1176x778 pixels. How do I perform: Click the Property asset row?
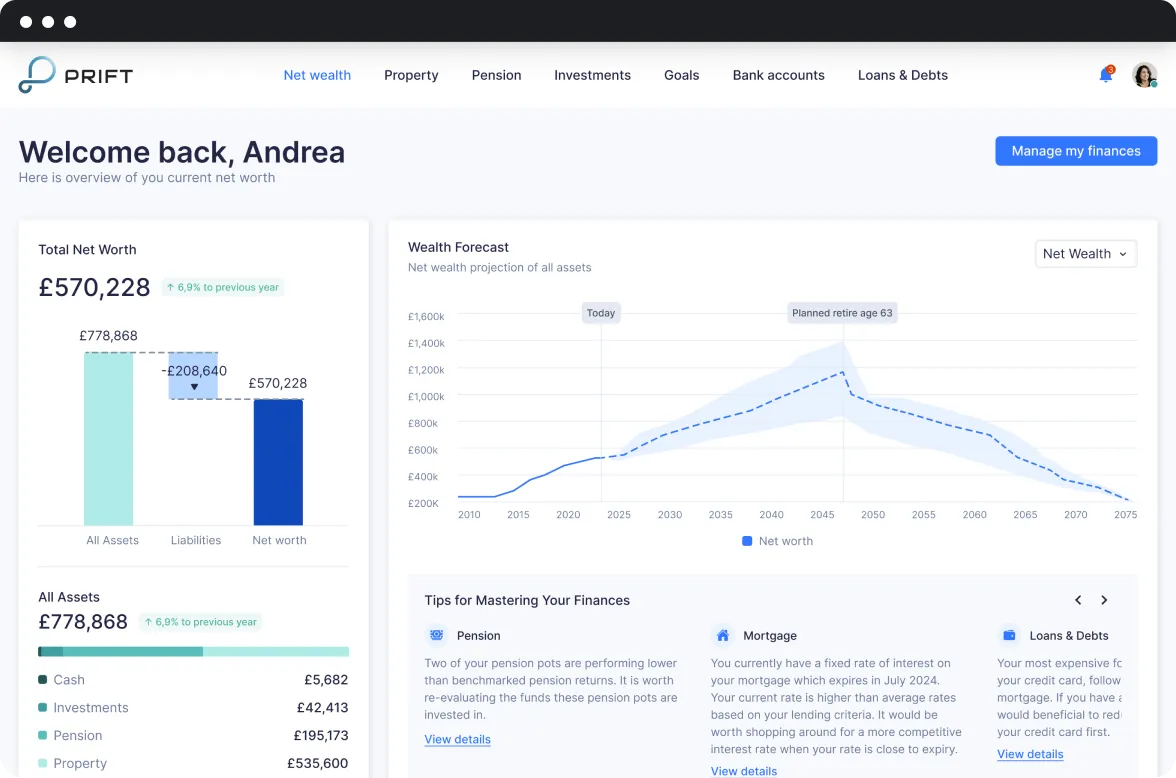tap(194, 763)
